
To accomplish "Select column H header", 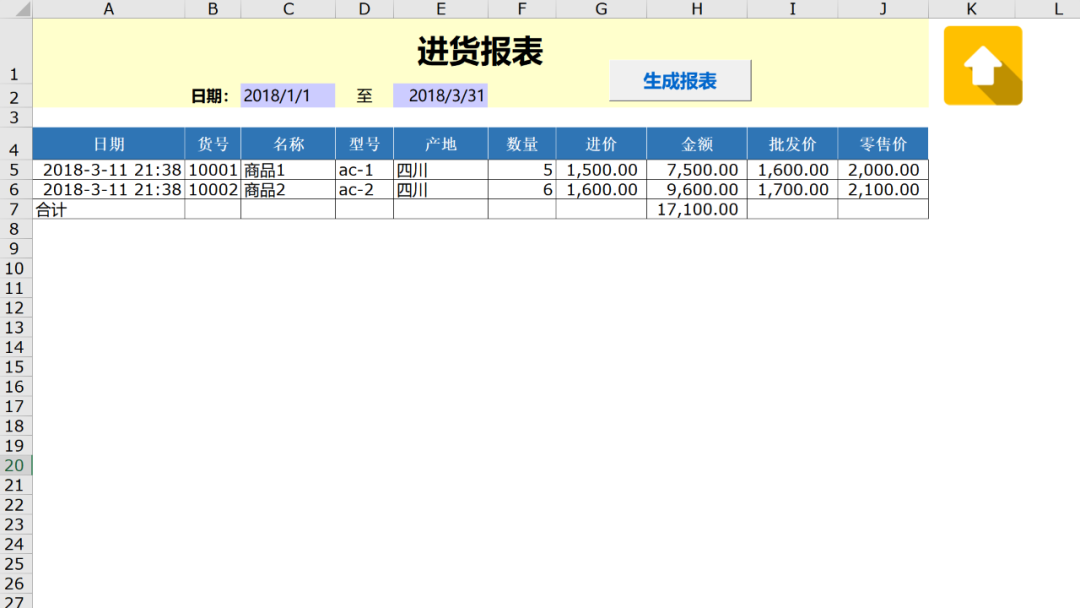I will pos(696,9).
